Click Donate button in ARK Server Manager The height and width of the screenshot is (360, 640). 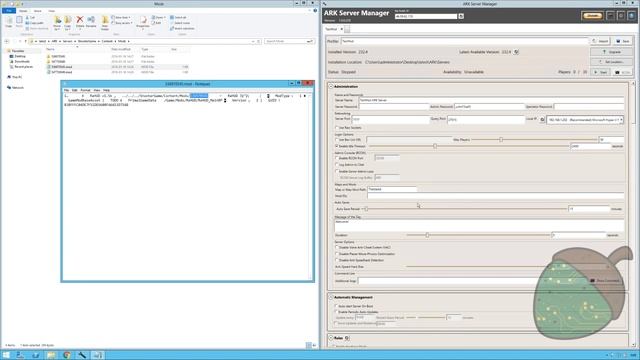pos(592,16)
